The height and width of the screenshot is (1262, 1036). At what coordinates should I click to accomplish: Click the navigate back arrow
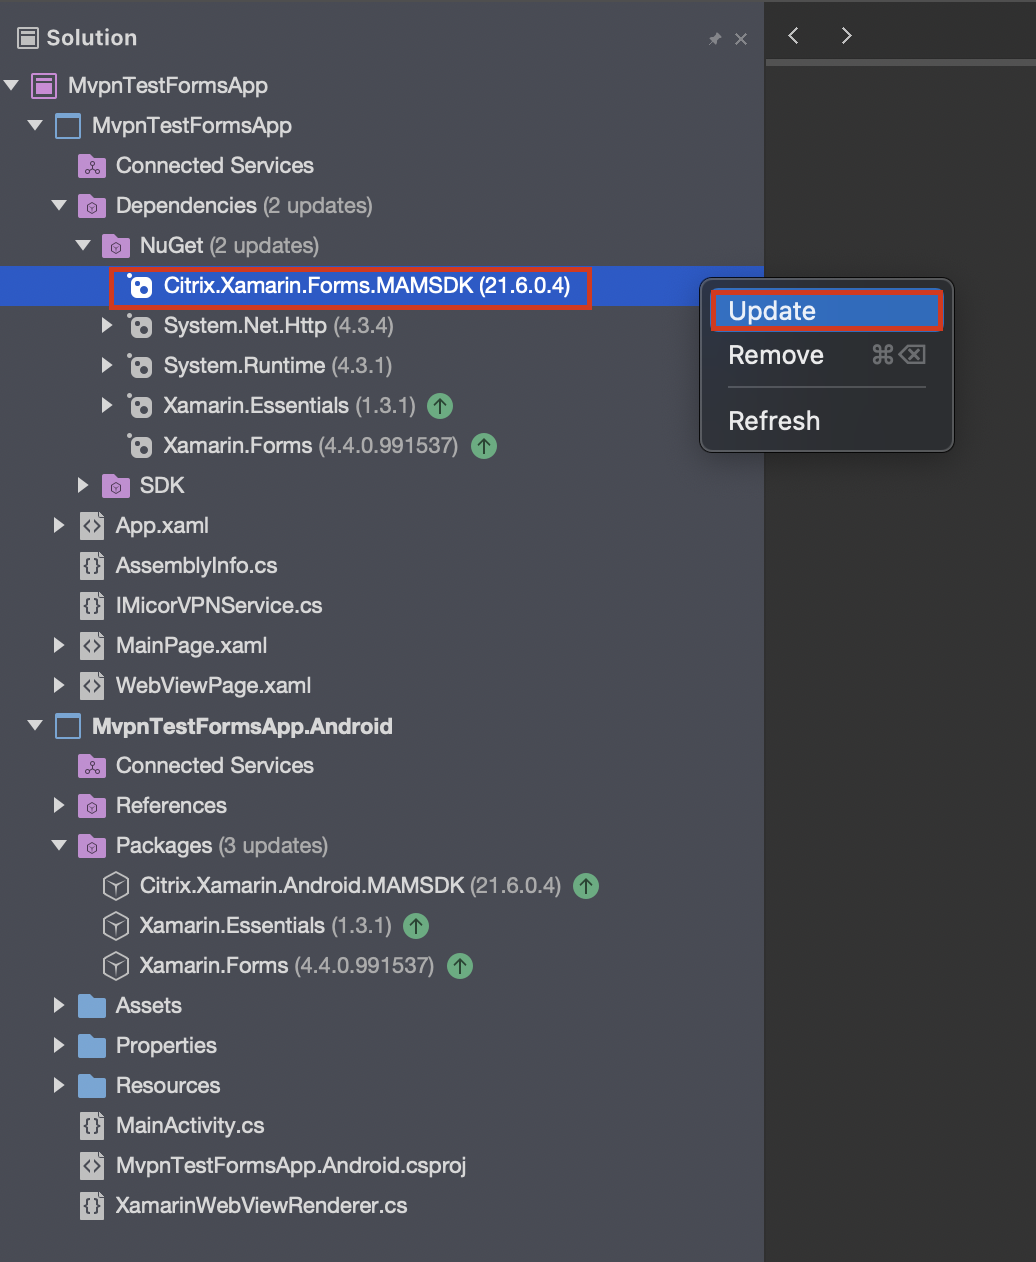coord(794,36)
